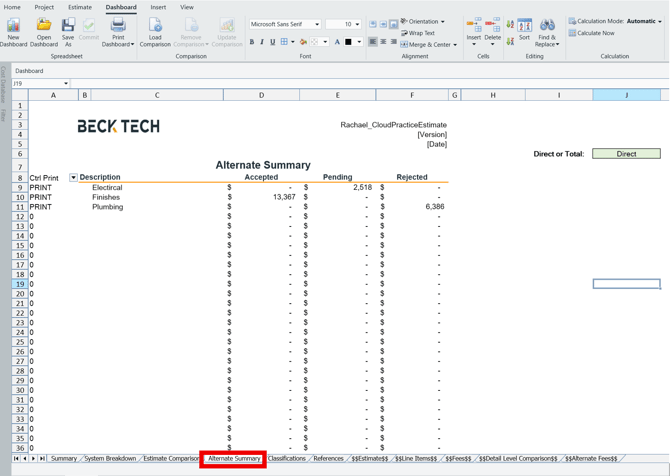Image resolution: width=670 pixels, height=476 pixels.
Task: Click the green Direct cell
Action: pyautogui.click(x=626, y=154)
